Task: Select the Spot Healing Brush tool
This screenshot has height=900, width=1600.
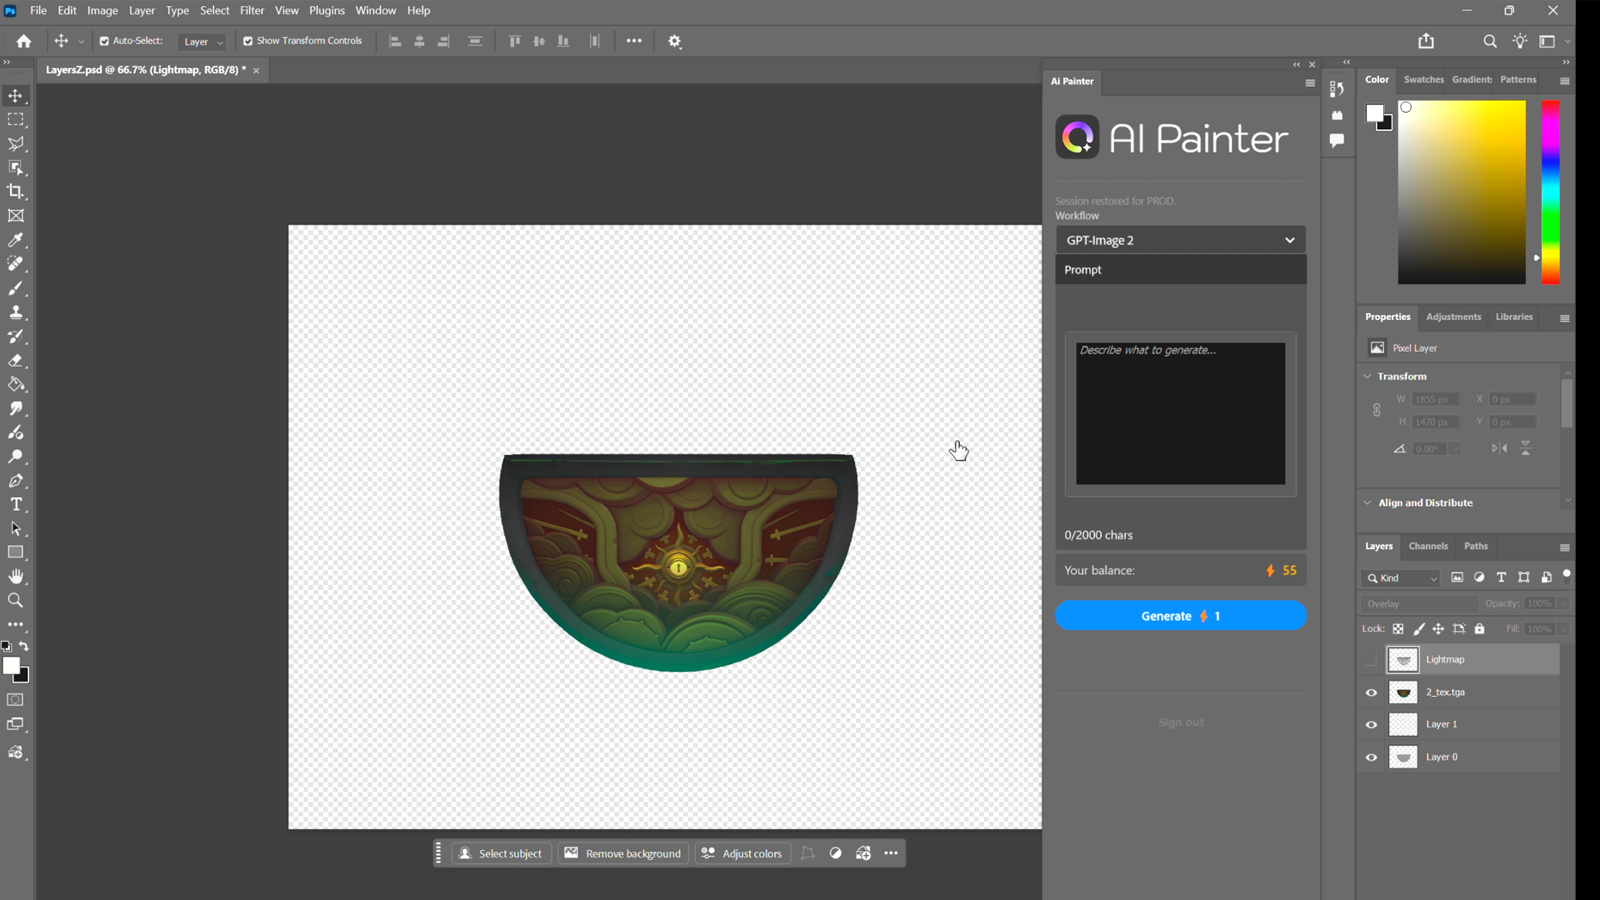Action: [x=16, y=264]
